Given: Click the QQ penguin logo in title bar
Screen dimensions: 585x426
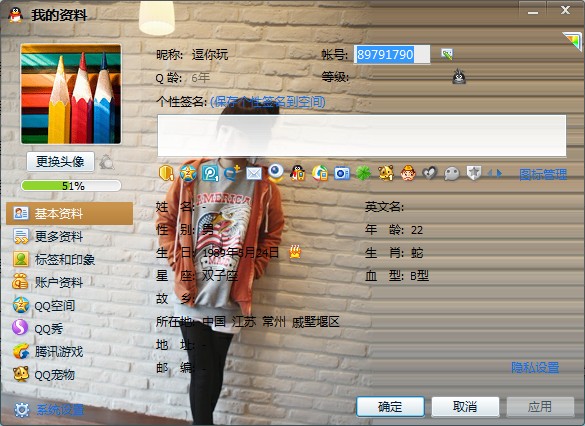Looking at the screenshot, I should coord(15,15).
